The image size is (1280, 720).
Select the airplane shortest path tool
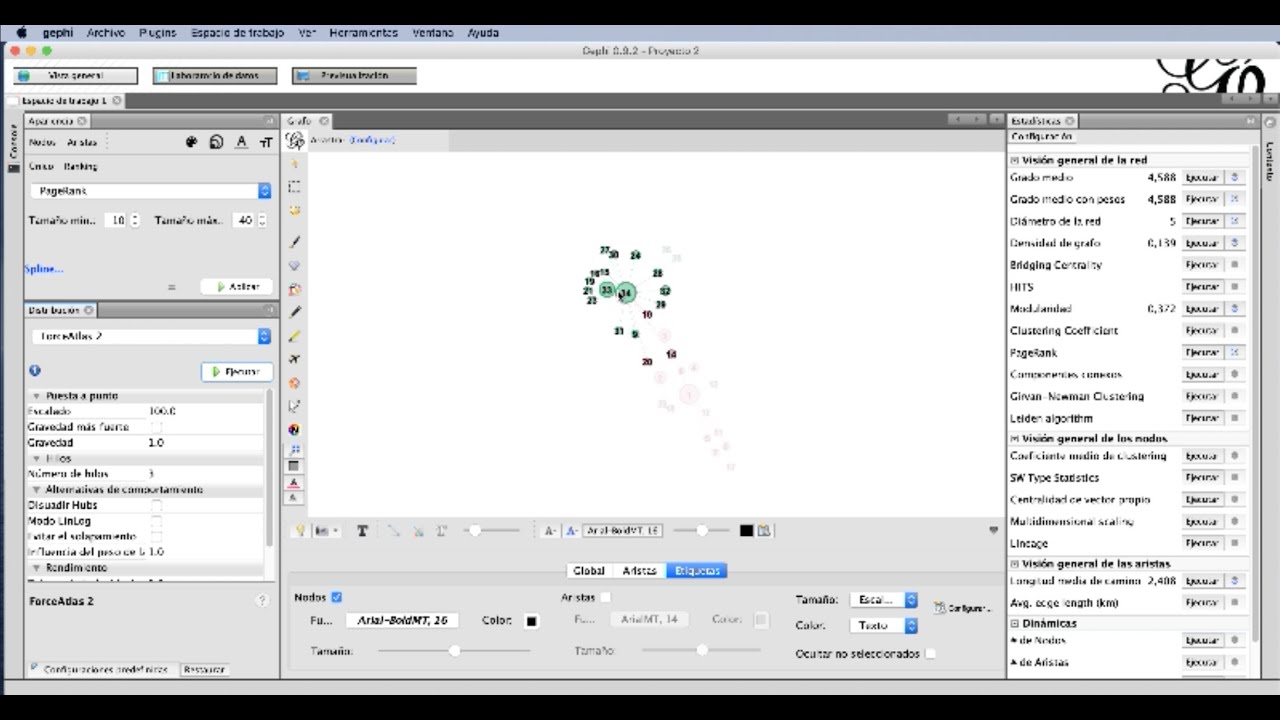(294, 359)
